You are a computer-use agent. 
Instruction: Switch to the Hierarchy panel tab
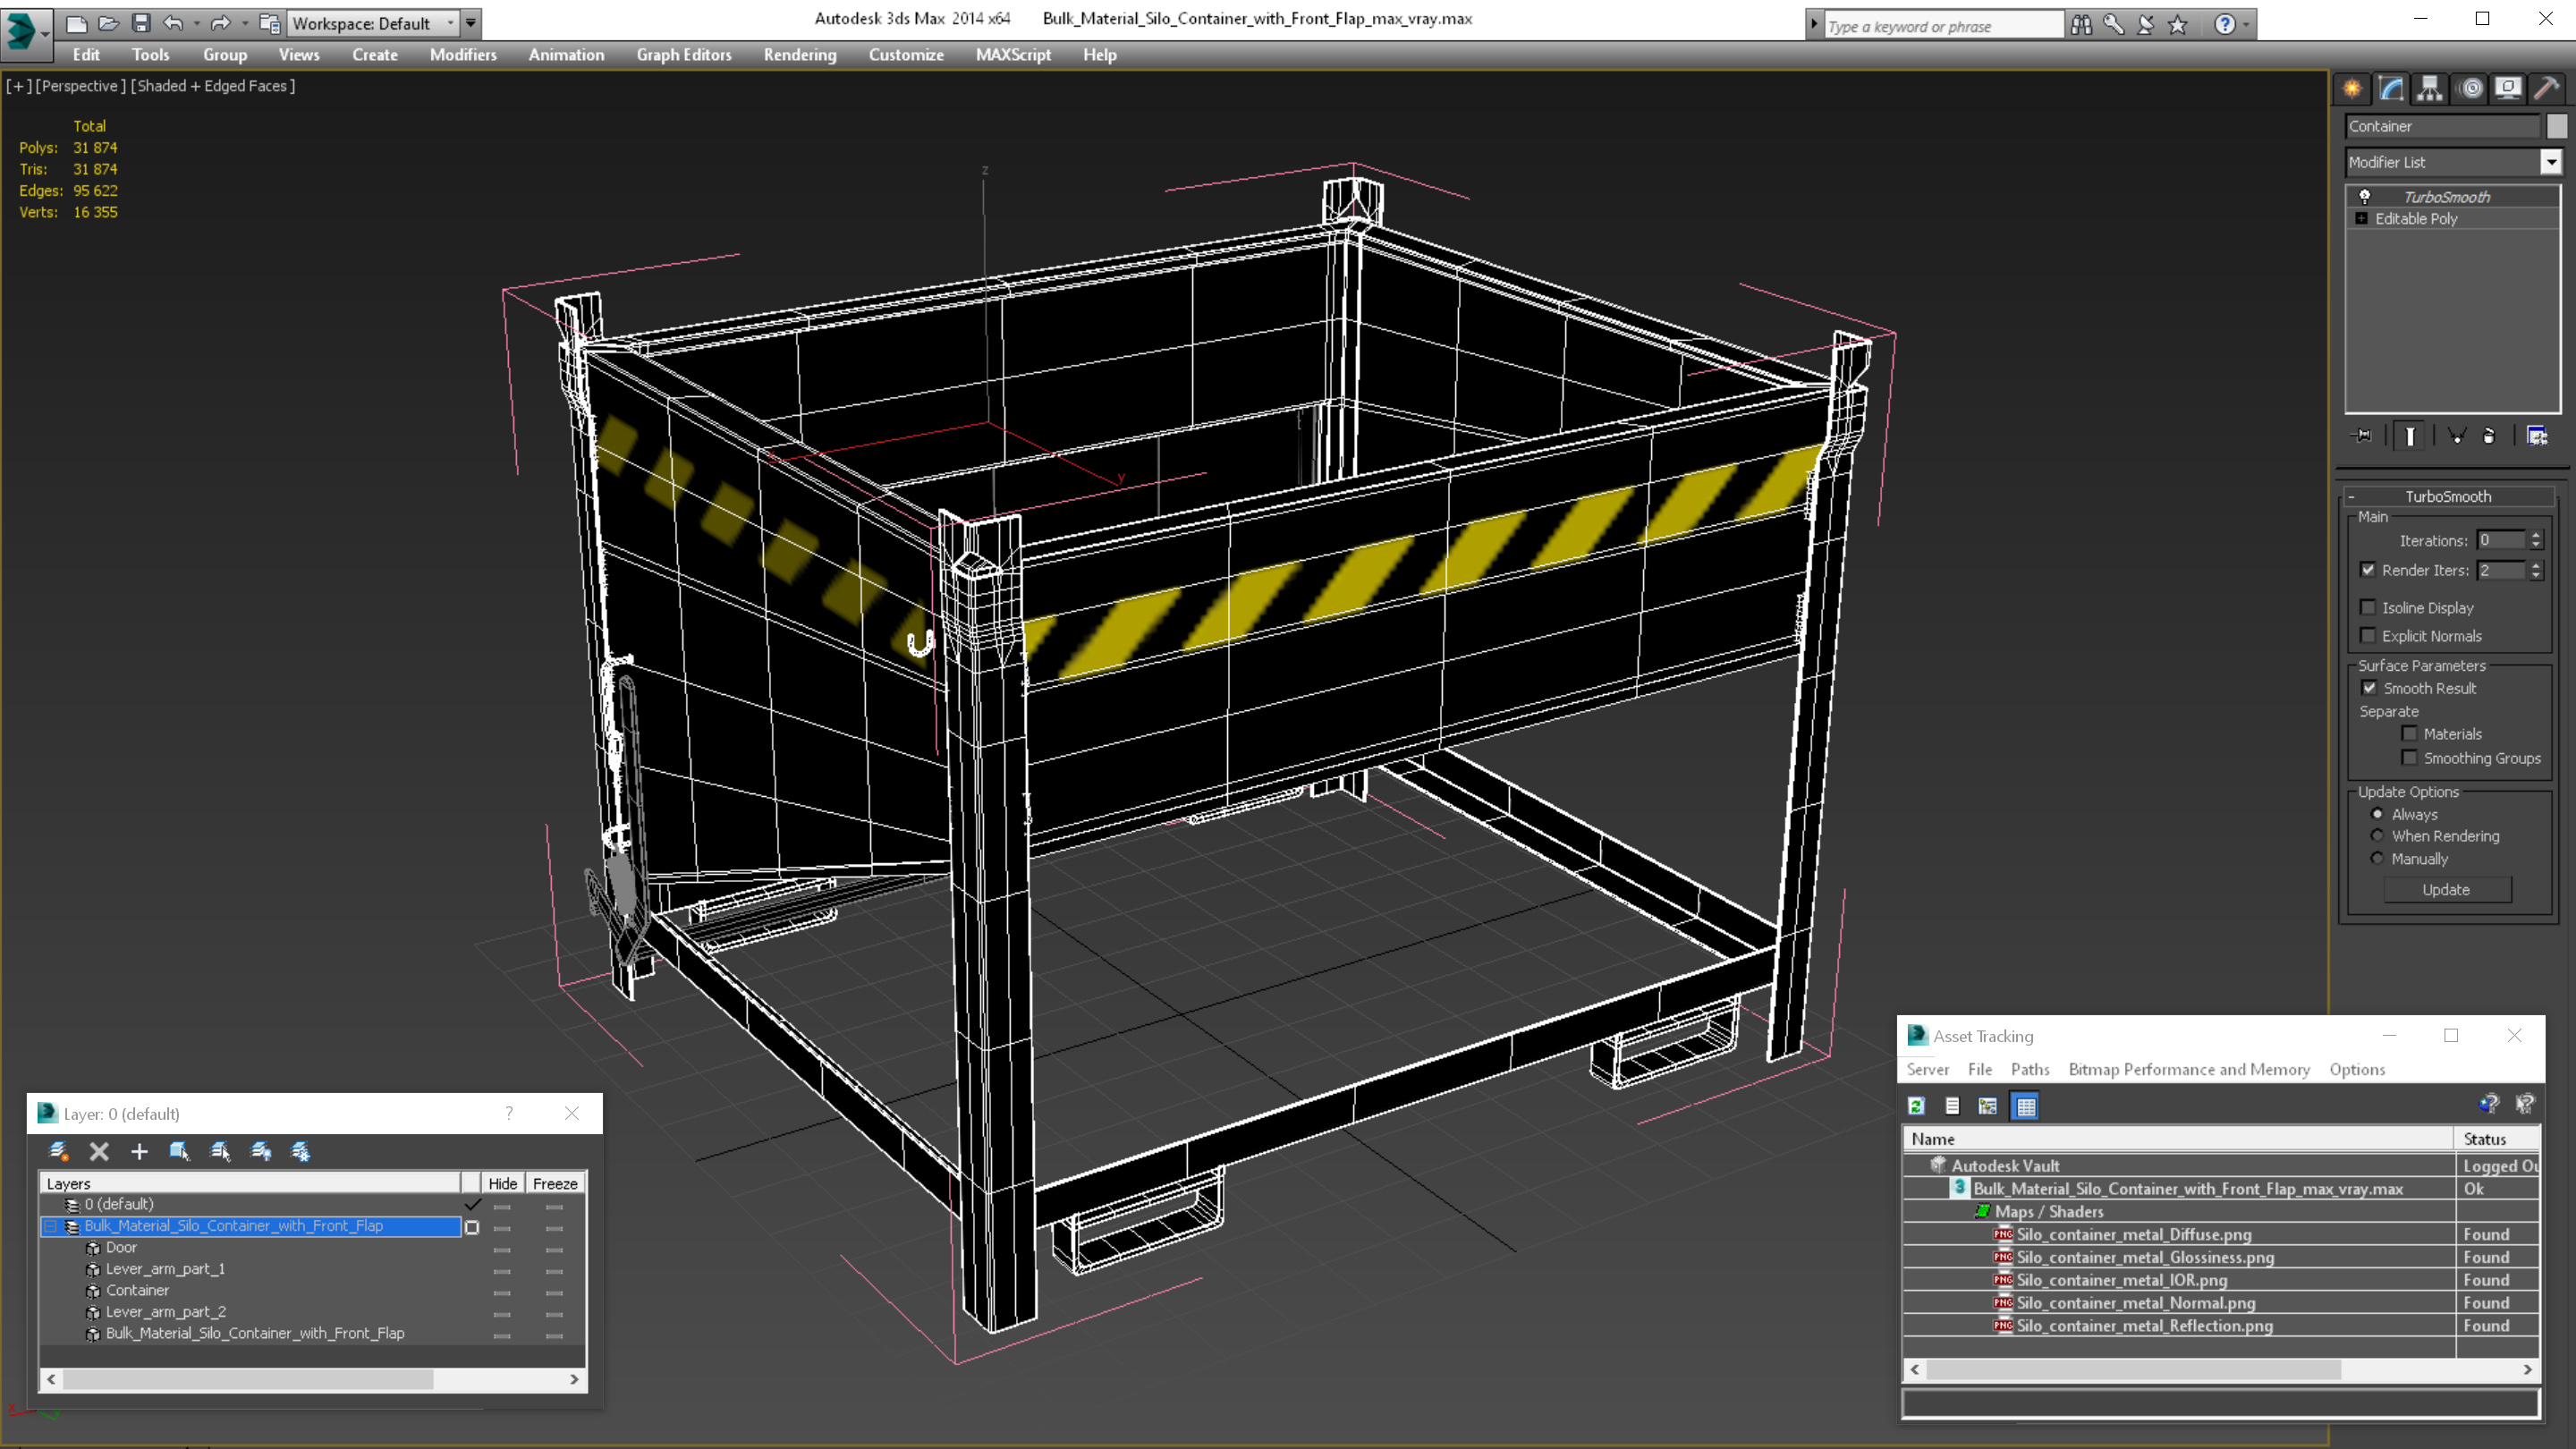tap(2430, 89)
